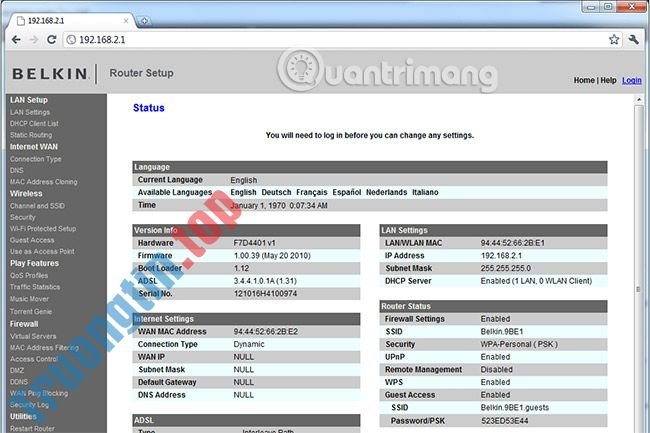Open Channel and SSID settings
Screen dimensions: 650x433
click(36, 204)
